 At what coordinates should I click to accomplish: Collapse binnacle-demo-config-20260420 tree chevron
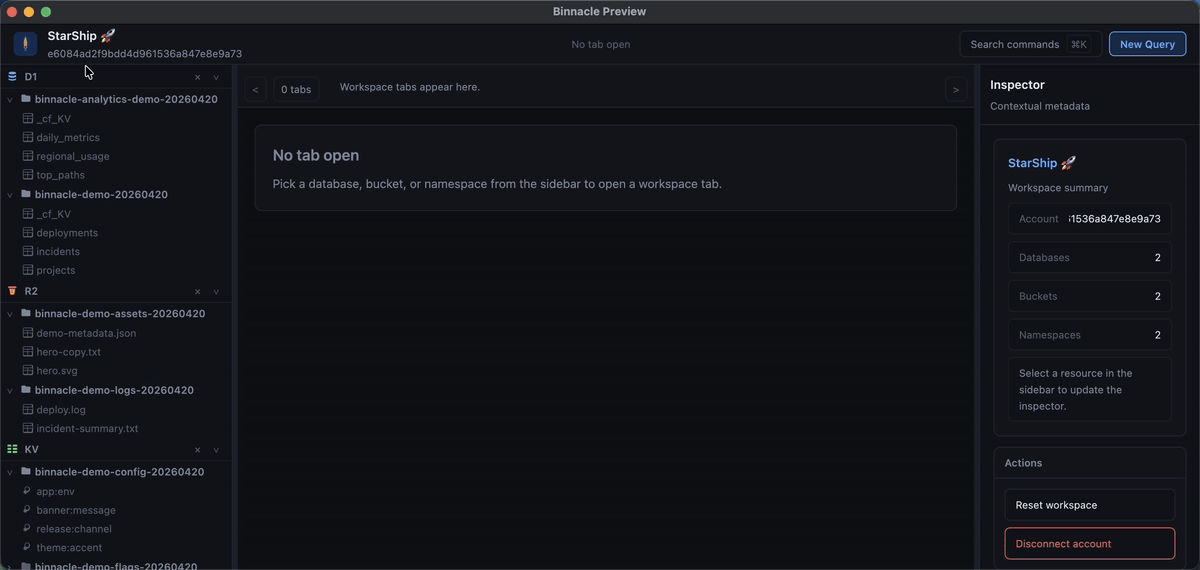[10, 472]
